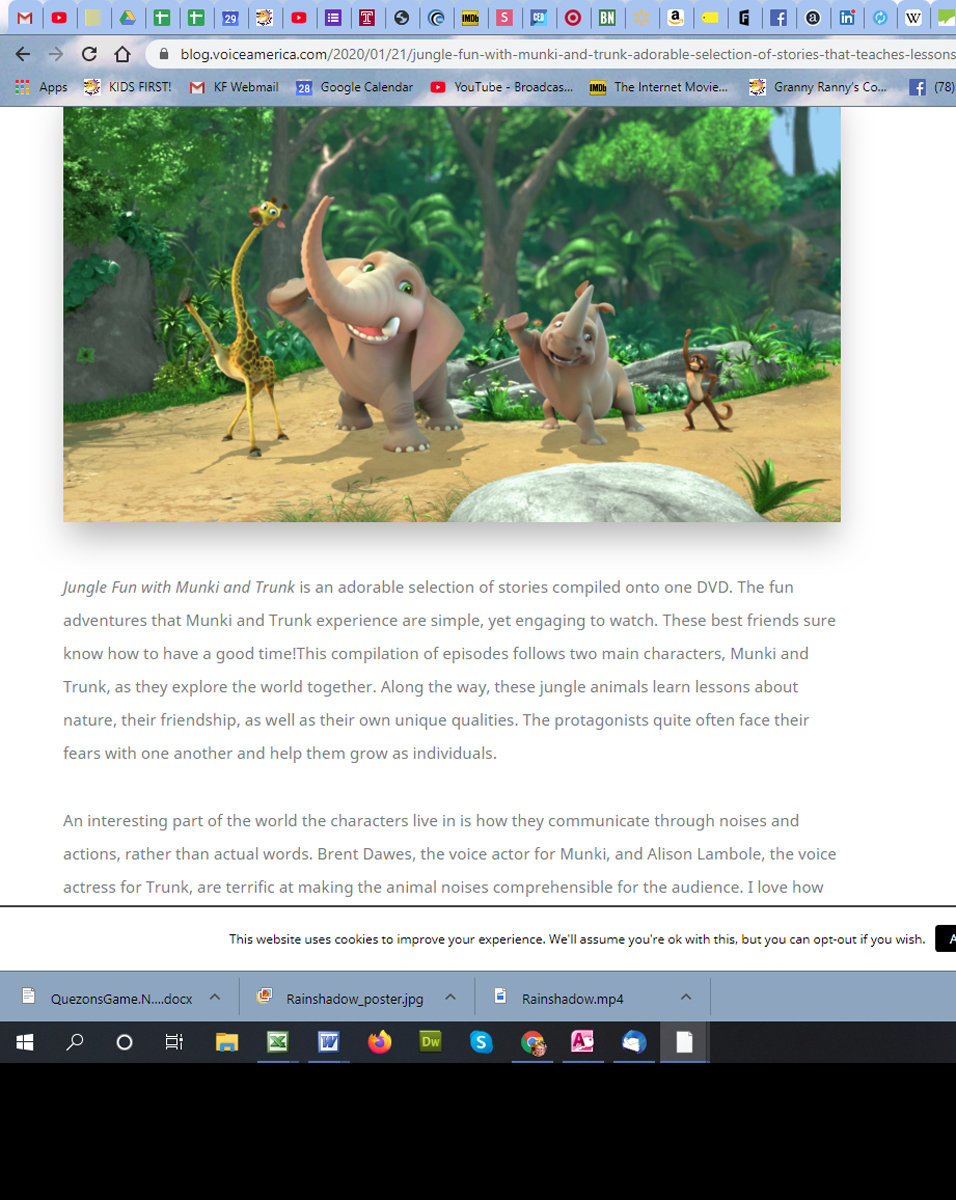Launch Skype from the taskbar
The height and width of the screenshot is (1200, 956).
[482, 1042]
